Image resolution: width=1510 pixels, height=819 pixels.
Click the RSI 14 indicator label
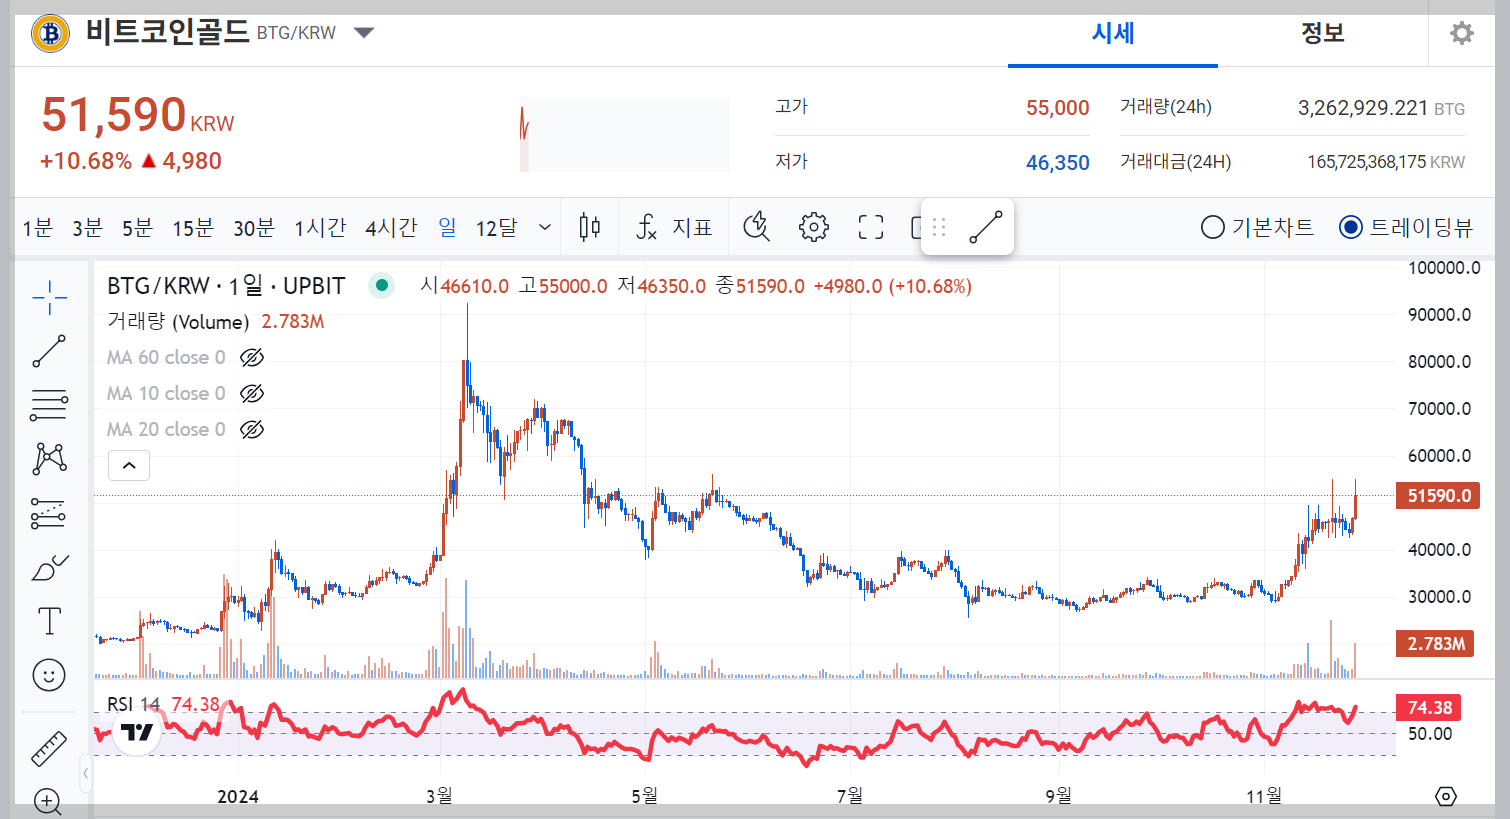click(134, 704)
